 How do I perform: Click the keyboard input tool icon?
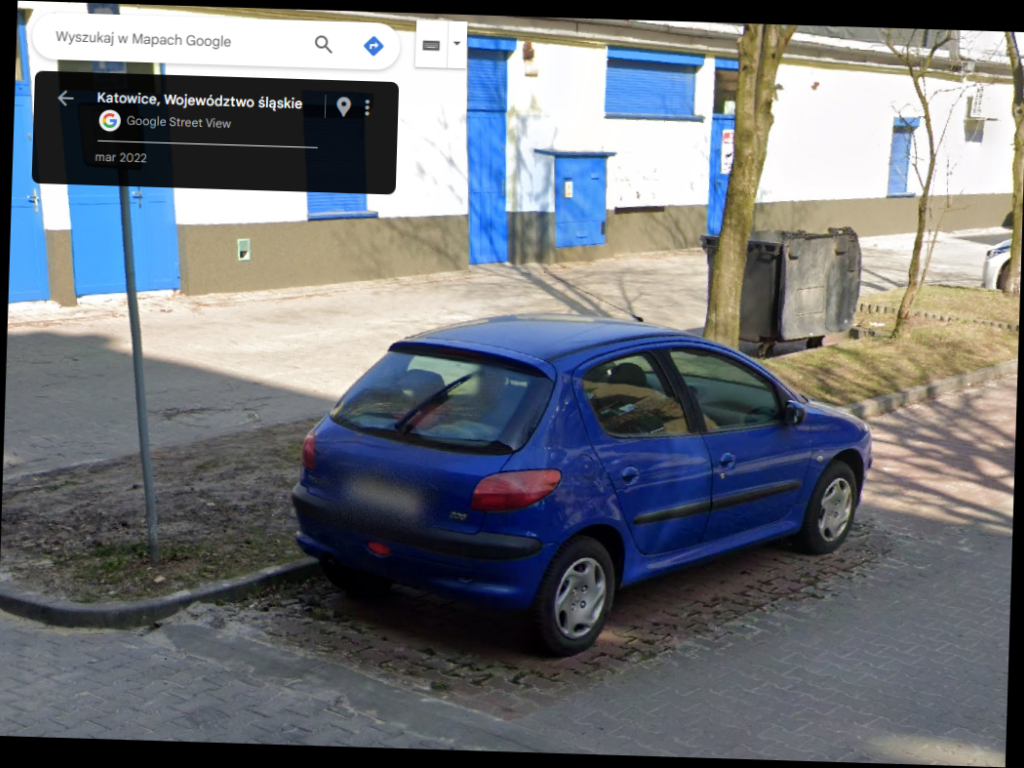[x=432, y=45]
